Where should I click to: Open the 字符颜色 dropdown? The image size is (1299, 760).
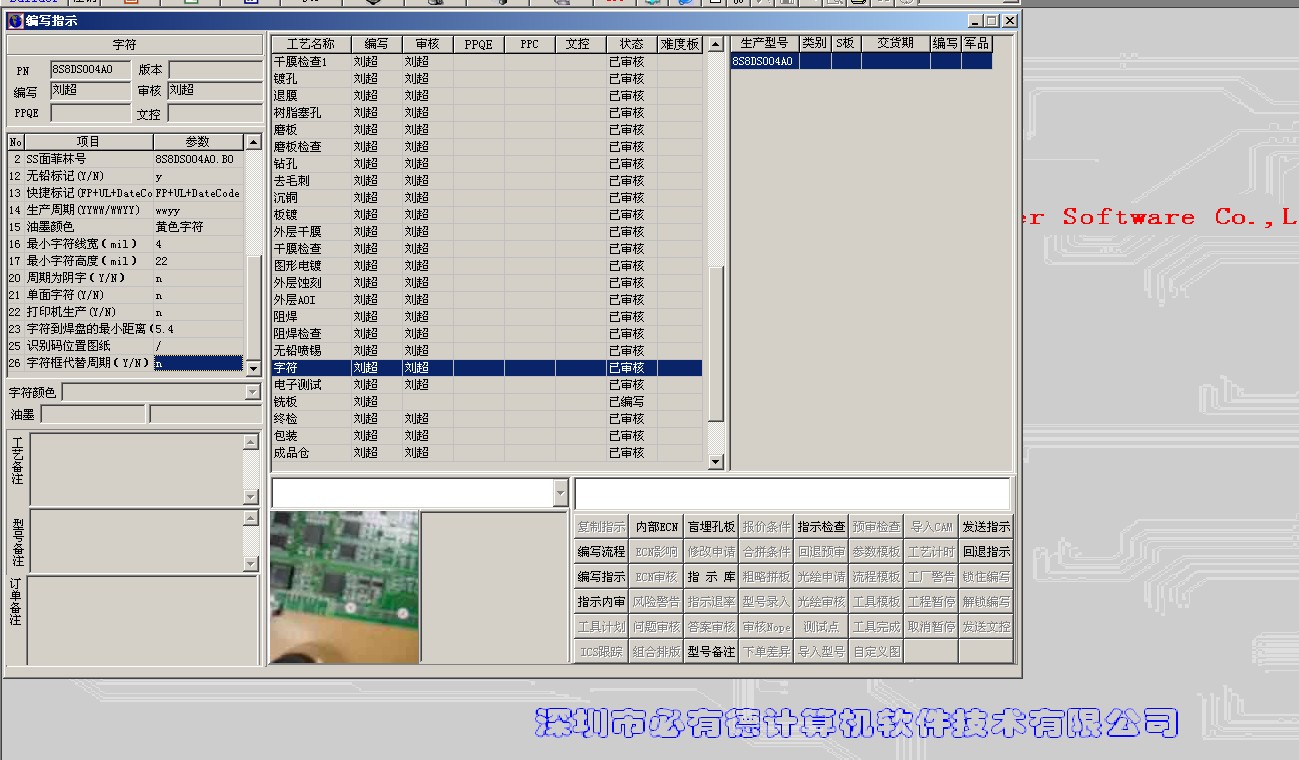coord(253,393)
